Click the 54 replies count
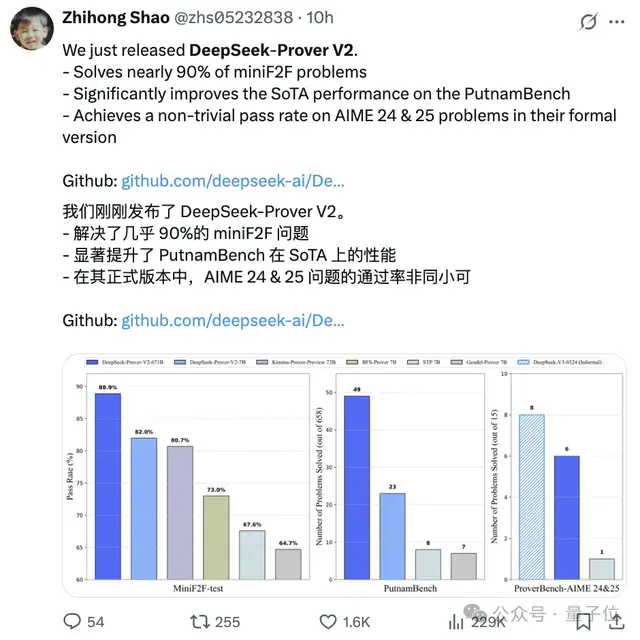Screen dimensions: 640x640 [x=95, y=621]
